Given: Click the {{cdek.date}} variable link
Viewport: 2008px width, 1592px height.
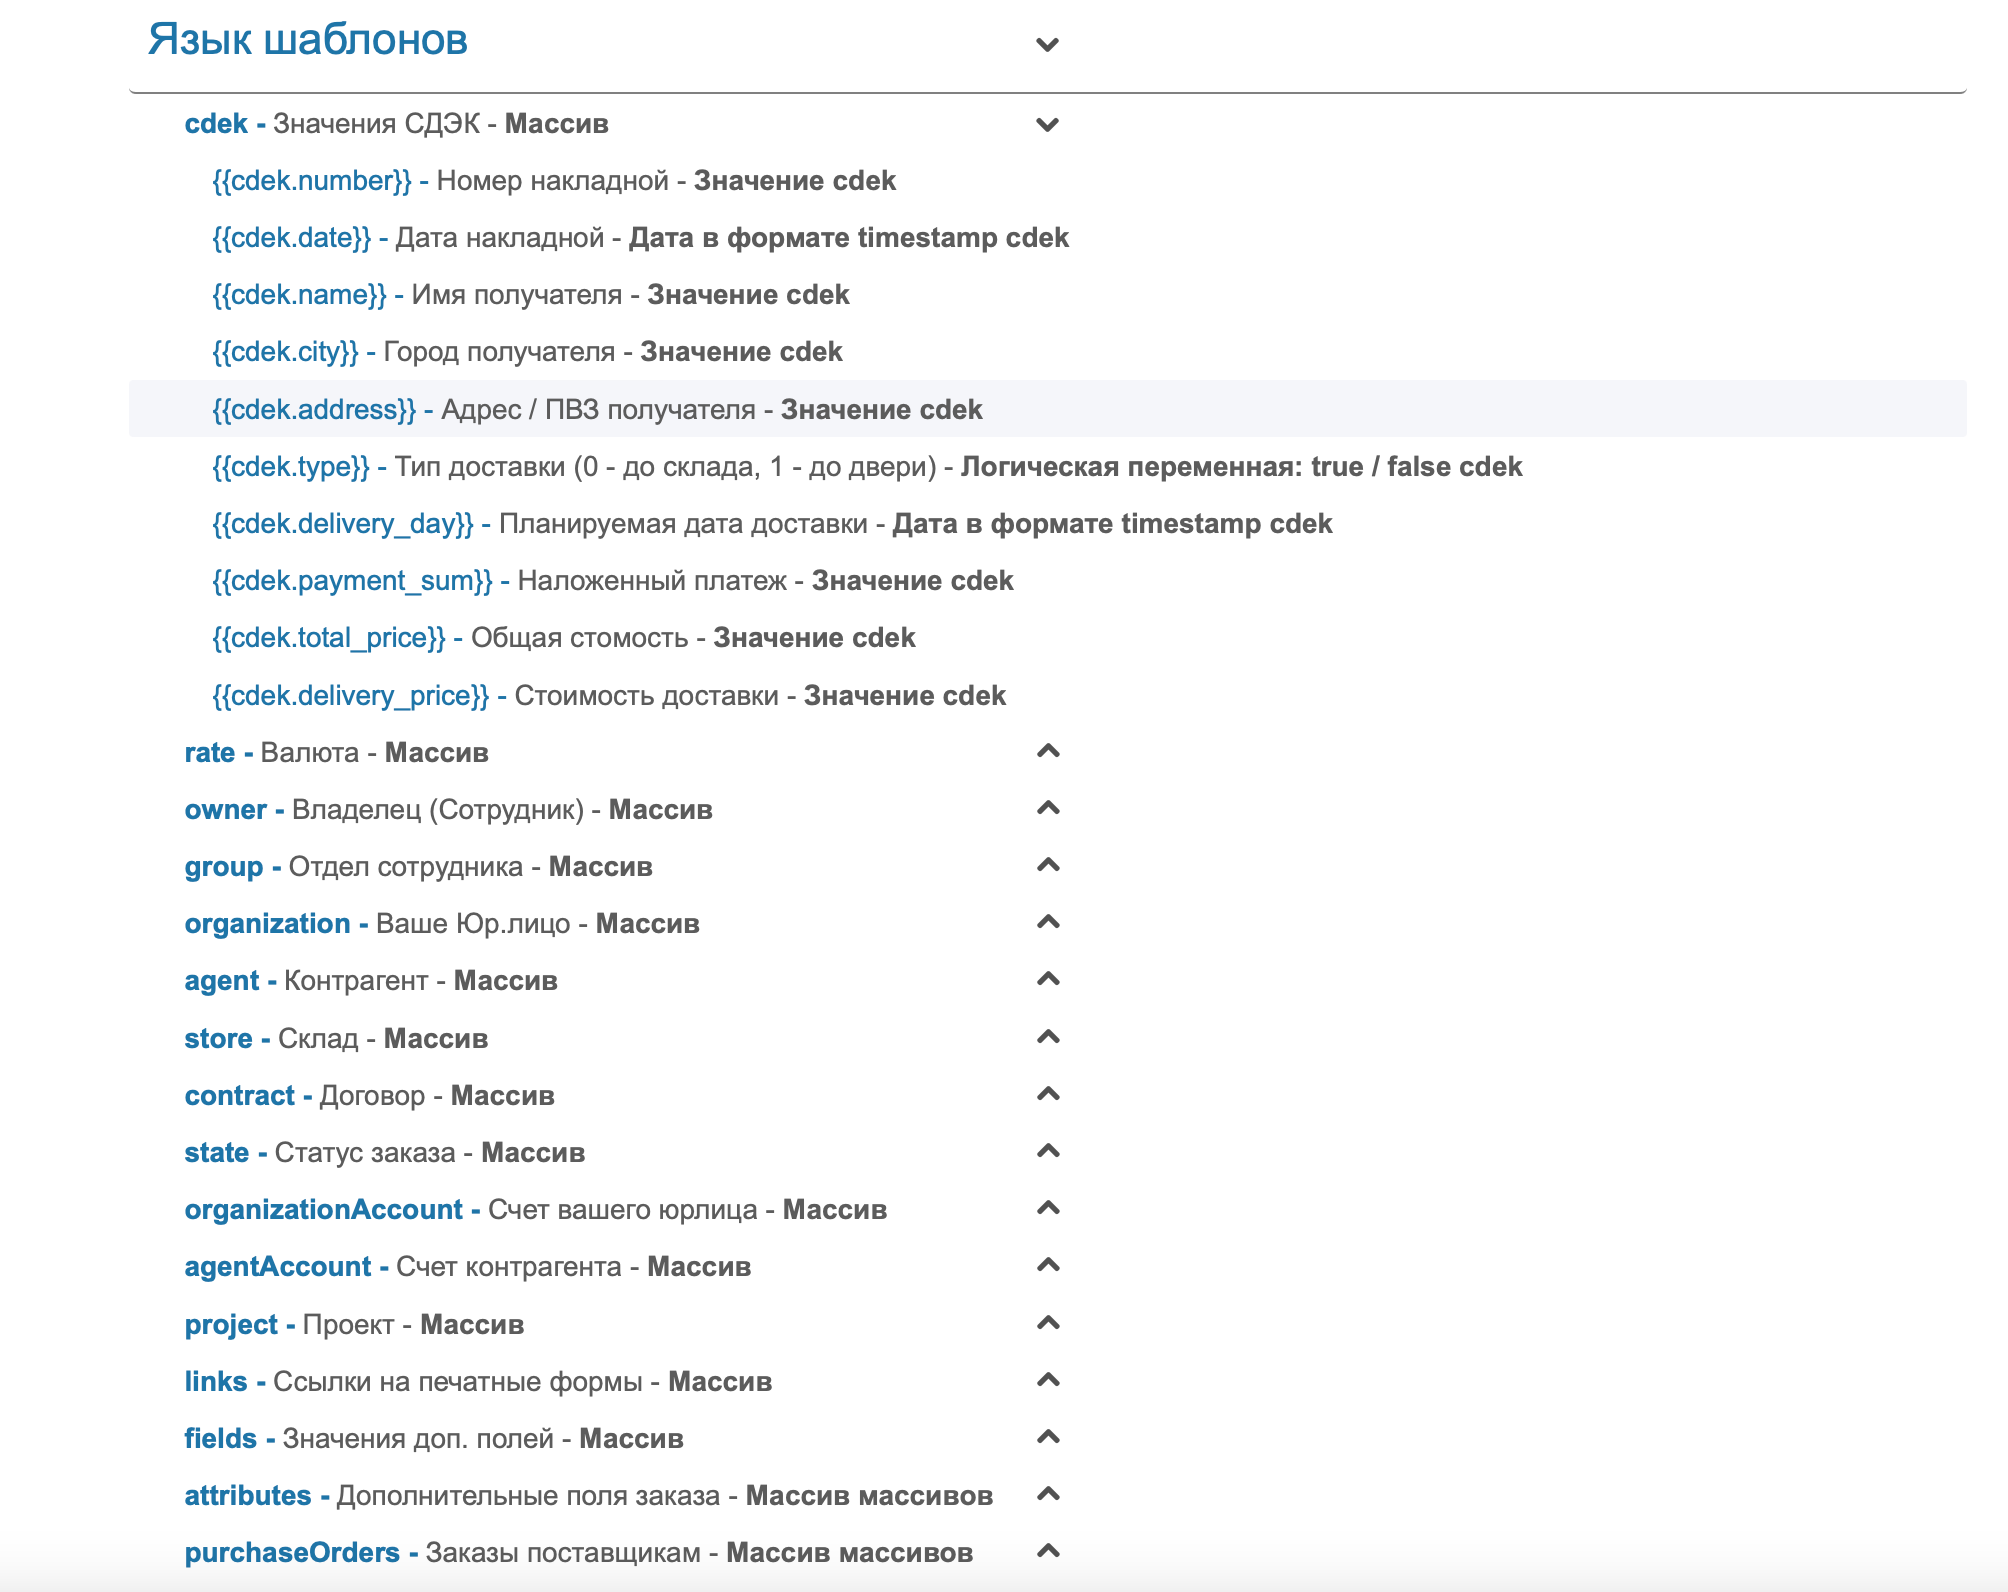Looking at the screenshot, I should pyautogui.click(x=291, y=238).
